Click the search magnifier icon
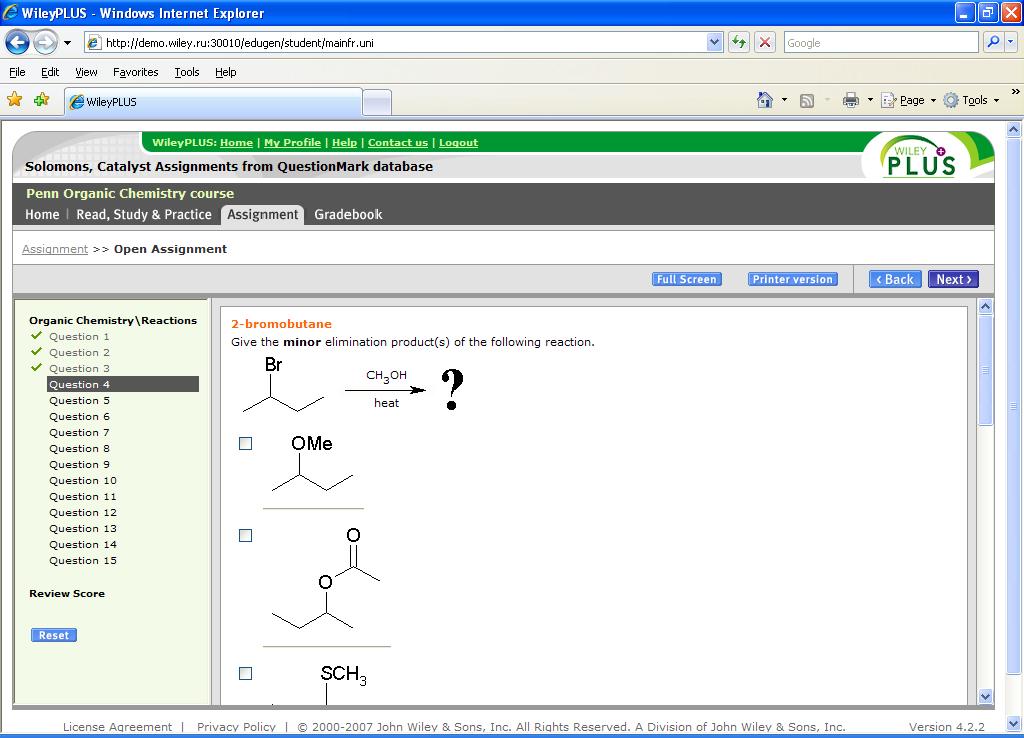Viewport: 1024px width, 738px height. point(993,42)
